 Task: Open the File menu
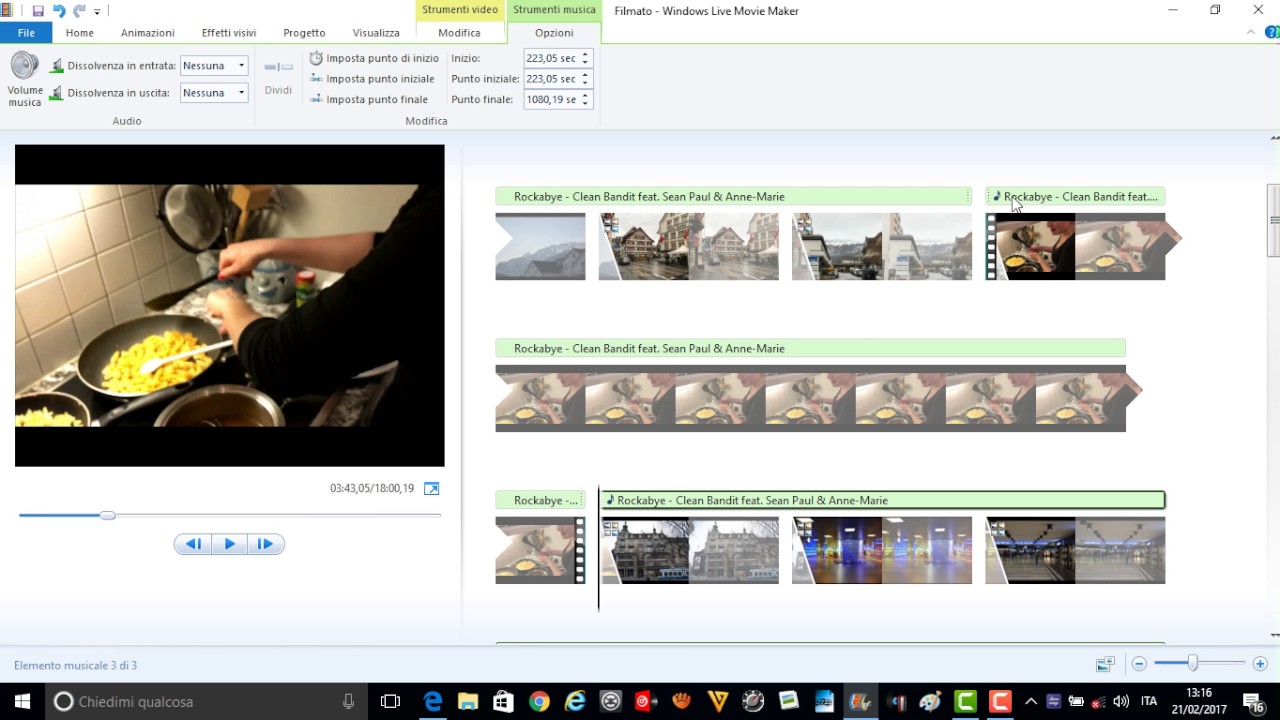tap(26, 33)
